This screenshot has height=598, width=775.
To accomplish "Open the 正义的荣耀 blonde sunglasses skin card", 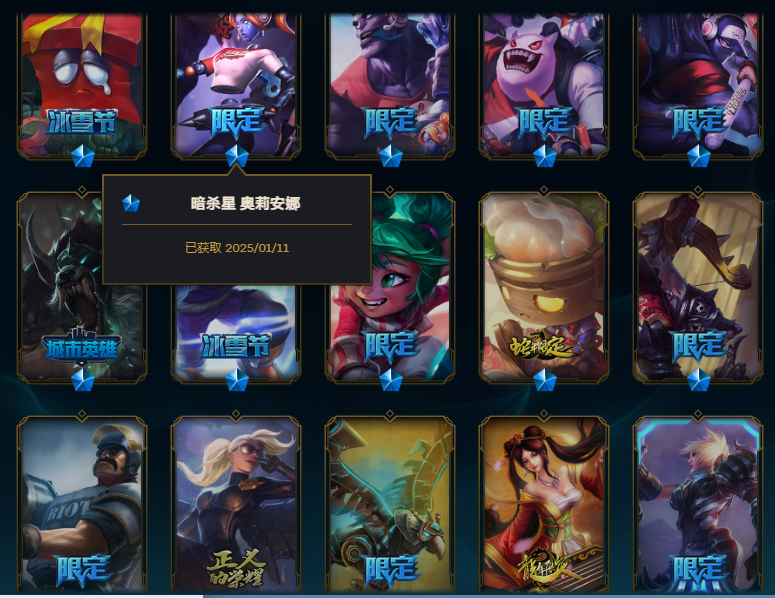I will (x=236, y=504).
